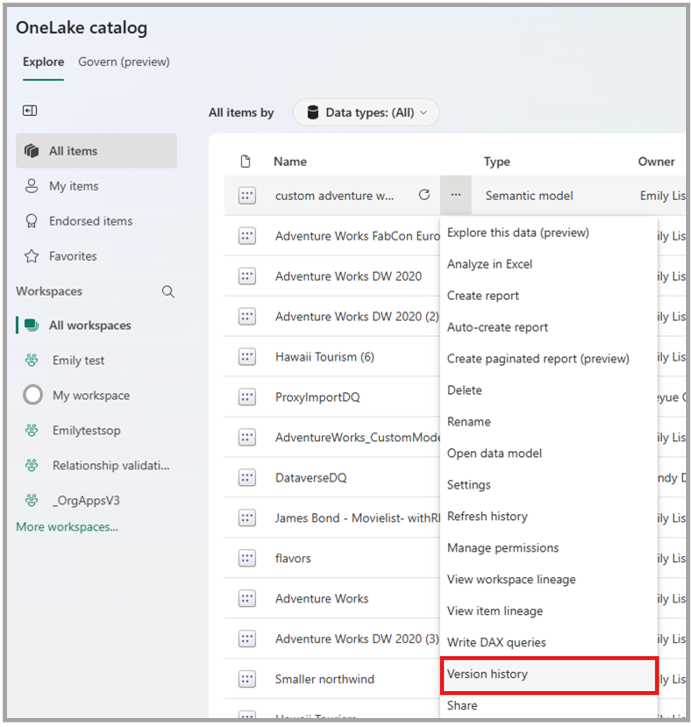Choose Delete from the context menu
Screen dimensions: 691x727
[549, 390]
